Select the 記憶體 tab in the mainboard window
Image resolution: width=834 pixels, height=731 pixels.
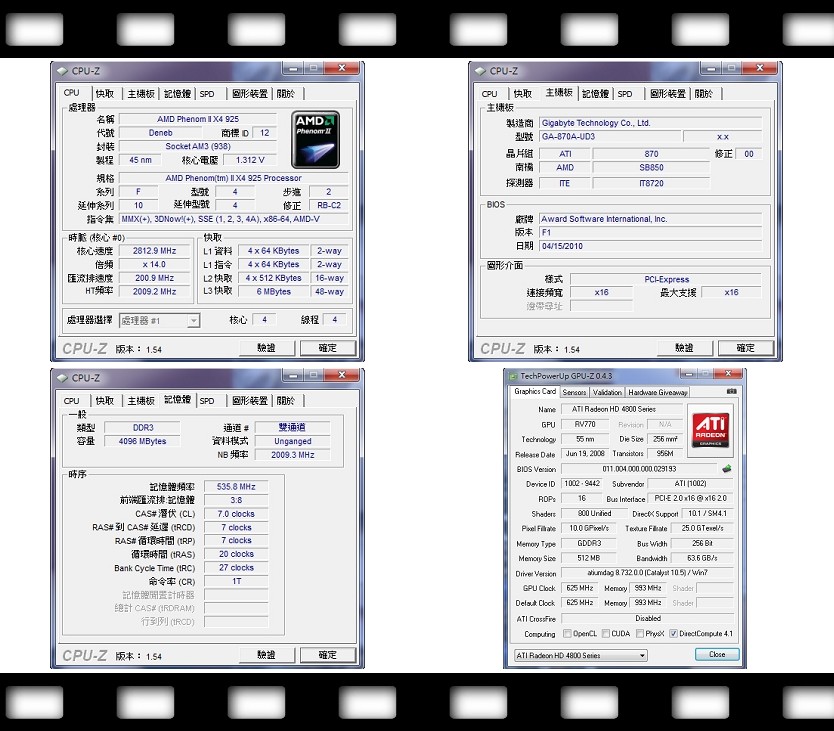coord(595,94)
